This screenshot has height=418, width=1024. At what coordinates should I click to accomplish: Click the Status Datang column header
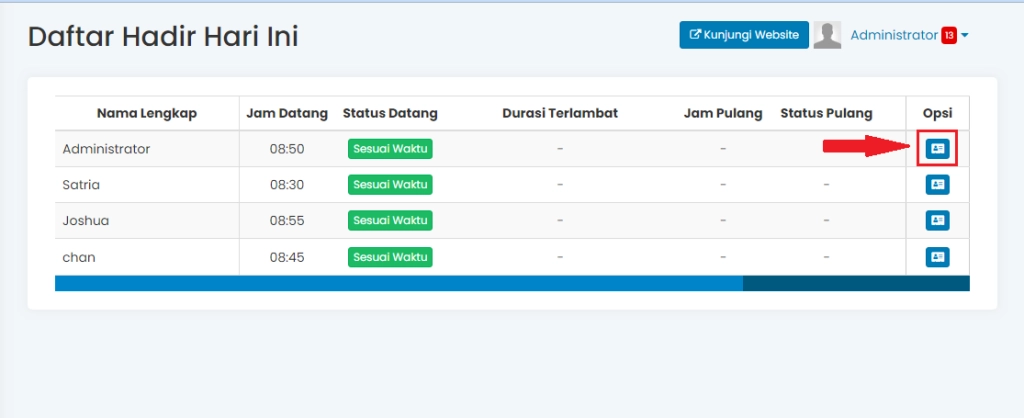click(390, 114)
